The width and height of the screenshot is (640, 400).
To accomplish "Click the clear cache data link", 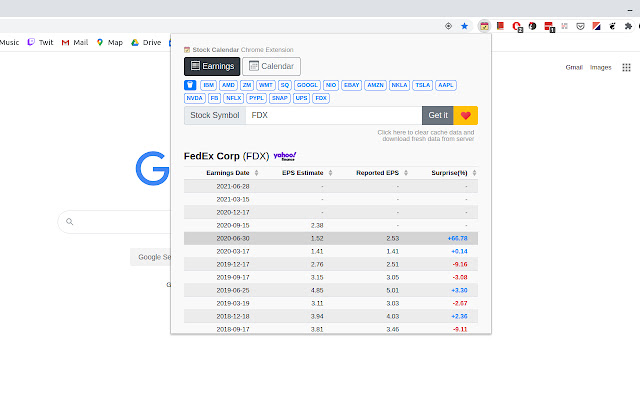I will pos(426,136).
